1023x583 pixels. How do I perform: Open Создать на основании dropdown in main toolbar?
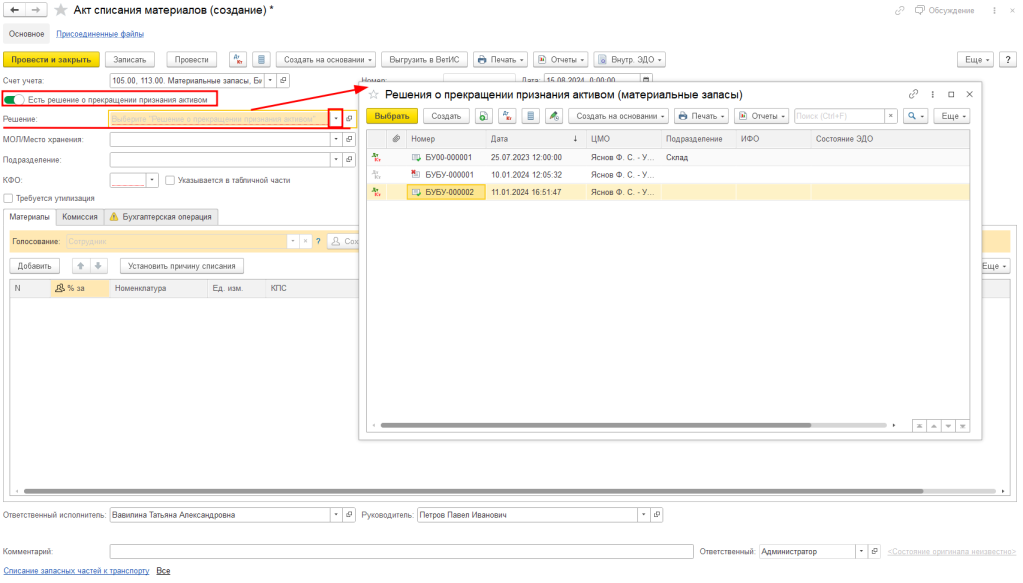pos(325,59)
